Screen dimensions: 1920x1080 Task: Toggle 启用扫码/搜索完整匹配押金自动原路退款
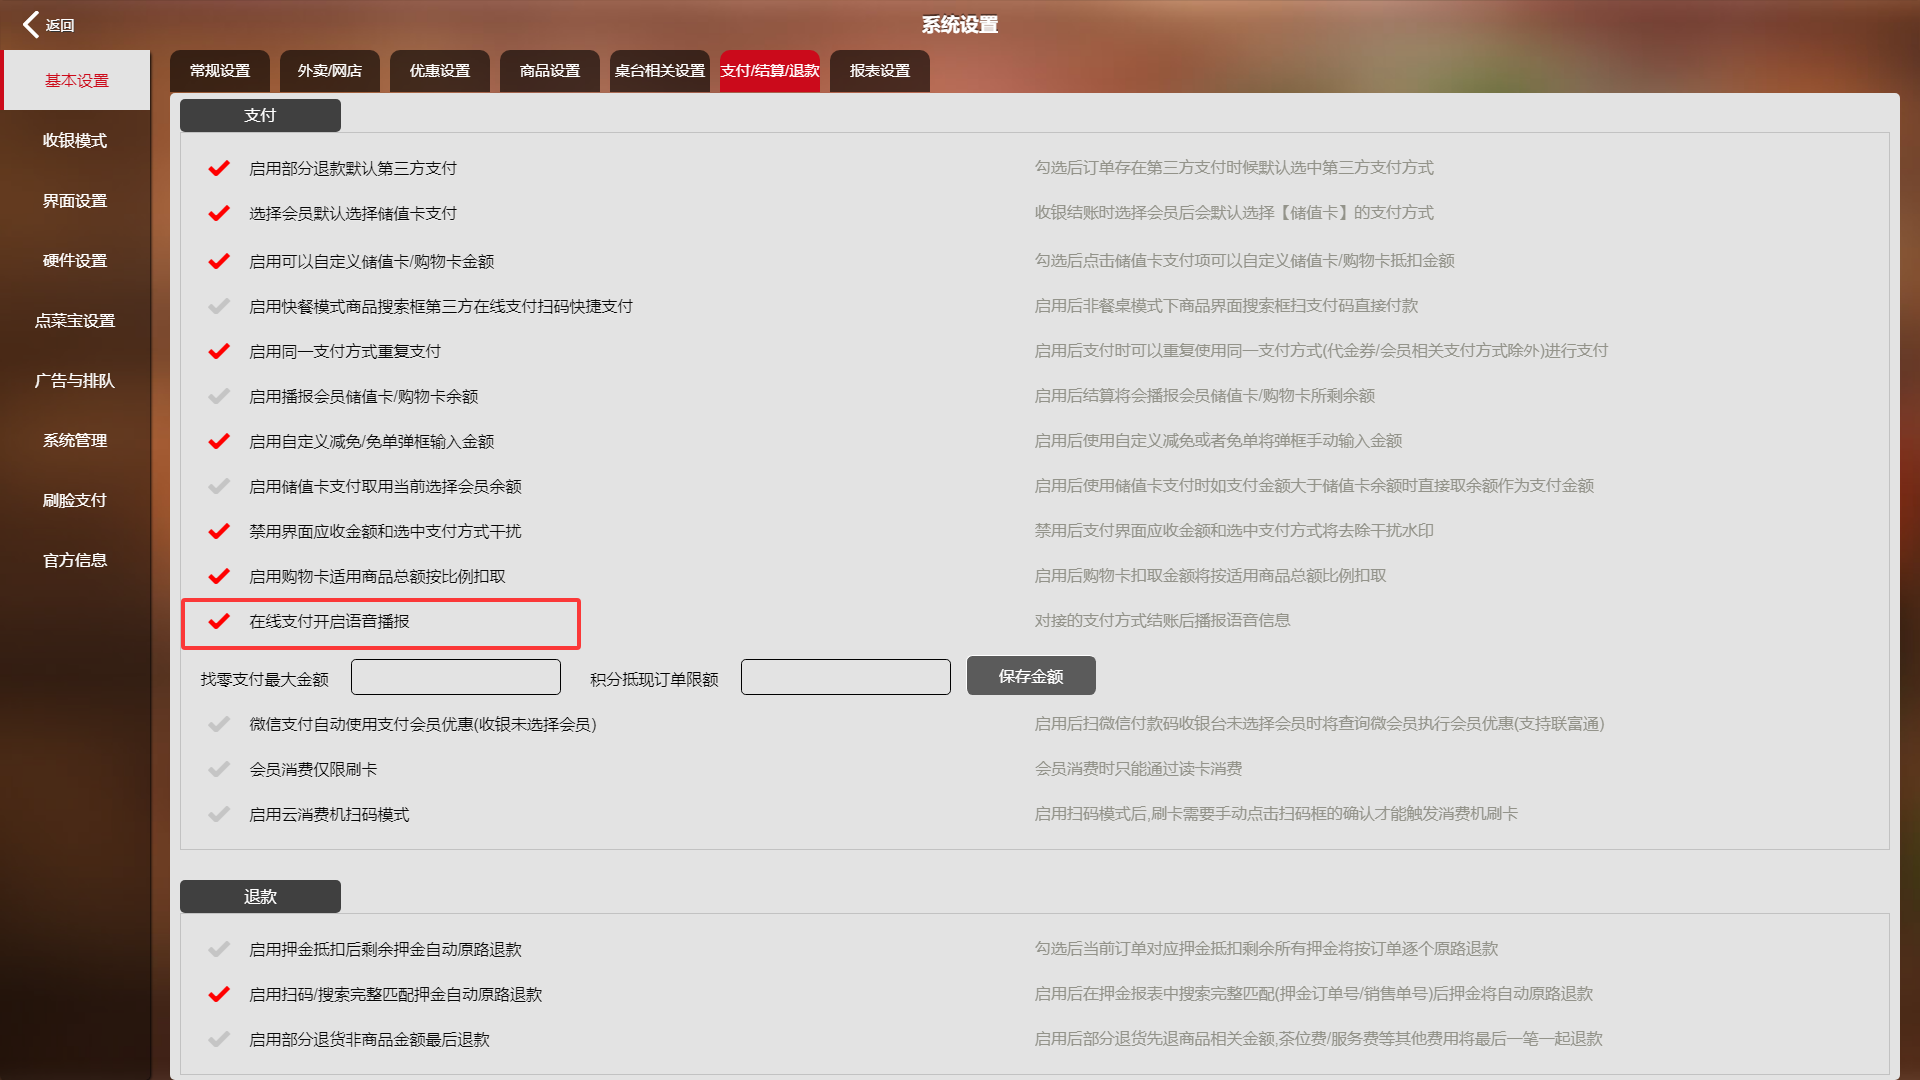tap(219, 994)
